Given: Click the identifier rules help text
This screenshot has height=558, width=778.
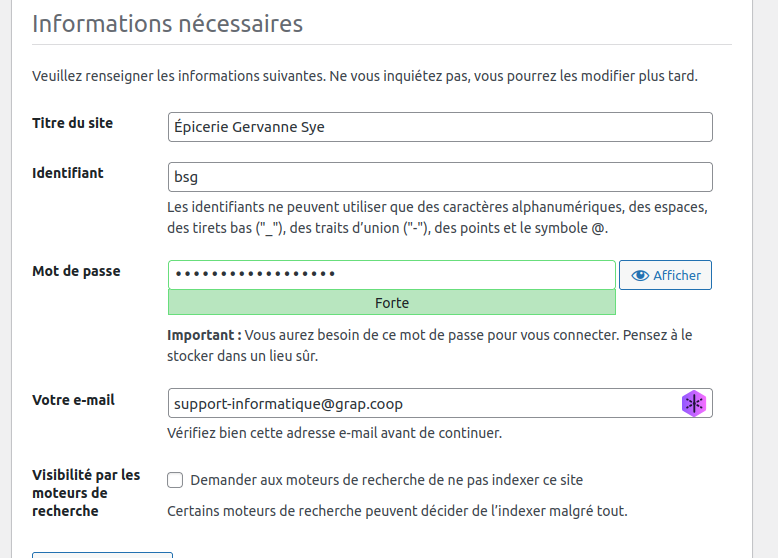Looking at the screenshot, I should point(437,218).
